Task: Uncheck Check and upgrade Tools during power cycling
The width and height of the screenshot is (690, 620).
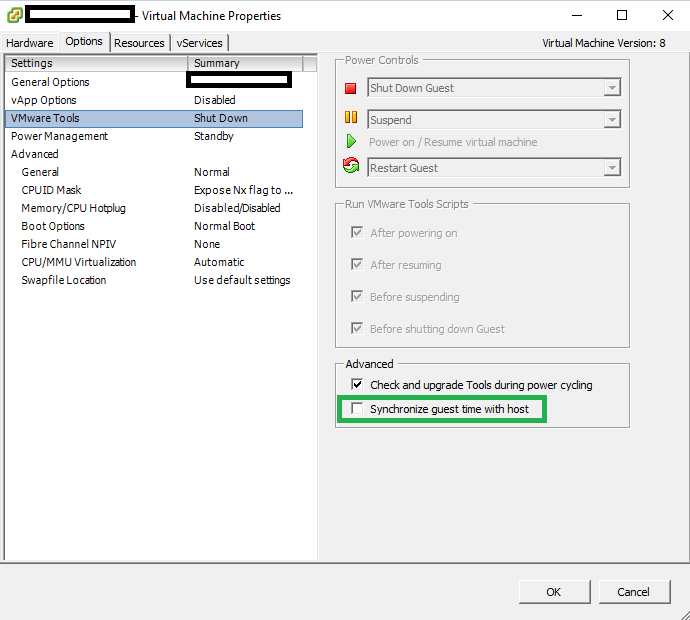Action: 357,384
